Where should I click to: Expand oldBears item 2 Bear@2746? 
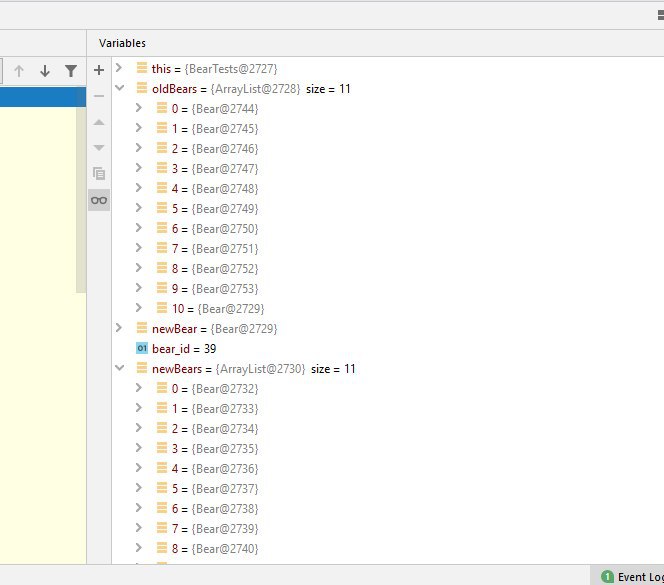pyautogui.click(x=138, y=148)
